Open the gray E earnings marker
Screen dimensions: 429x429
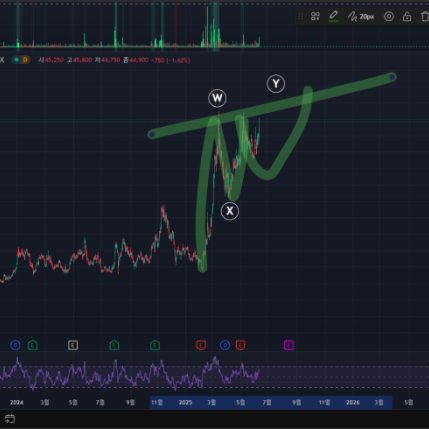click(73, 345)
